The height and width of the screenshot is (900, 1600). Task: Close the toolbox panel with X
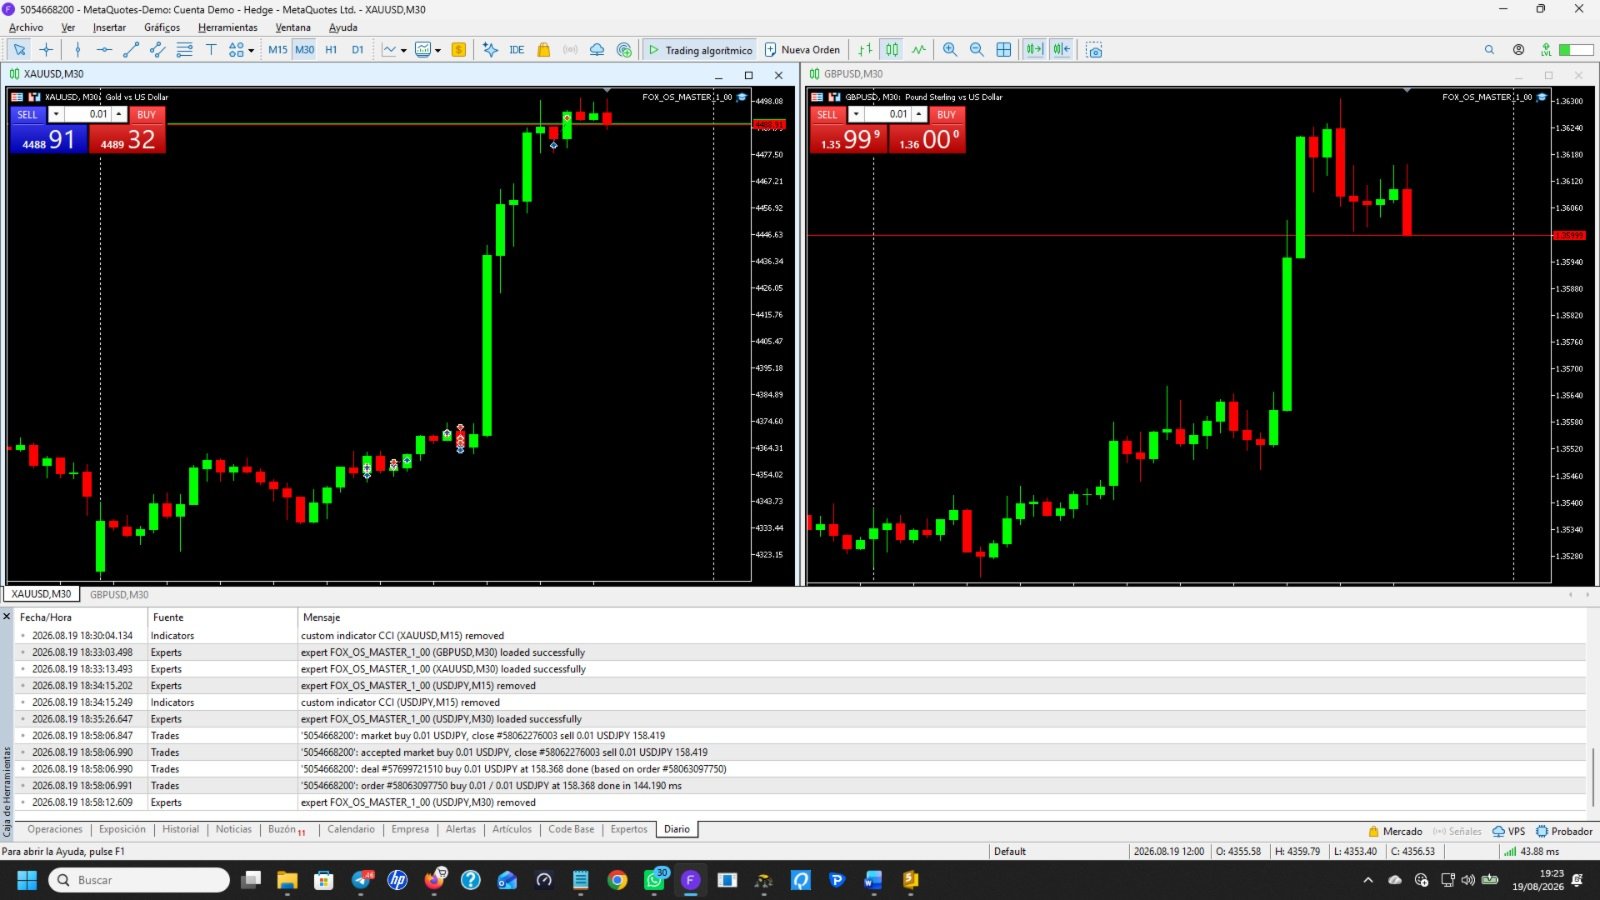click(7, 616)
